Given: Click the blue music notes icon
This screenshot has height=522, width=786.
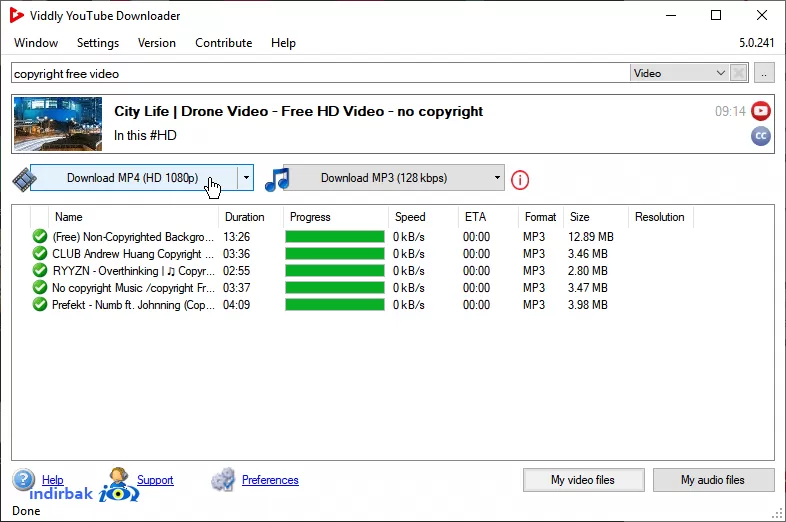Looking at the screenshot, I should [x=277, y=180].
